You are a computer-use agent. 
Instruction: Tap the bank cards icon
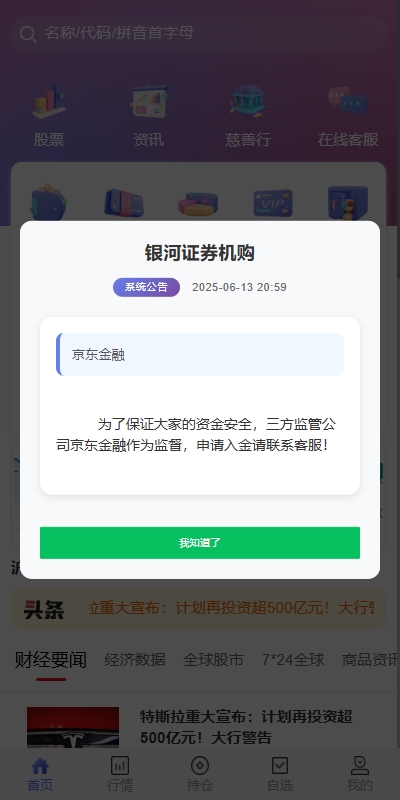pyautogui.click(x=124, y=203)
